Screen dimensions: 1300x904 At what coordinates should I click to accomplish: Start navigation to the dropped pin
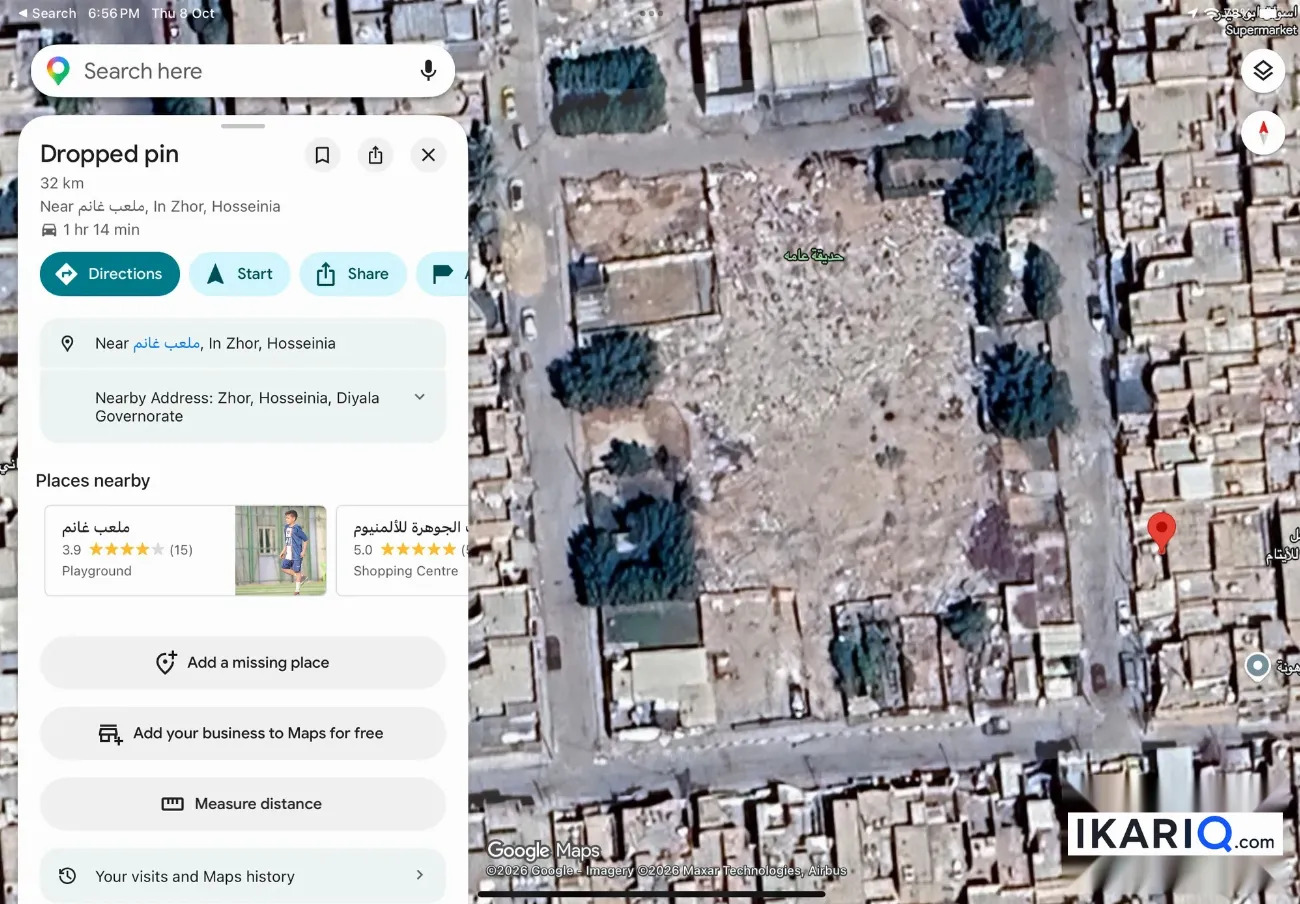pyautogui.click(x=240, y=274)
